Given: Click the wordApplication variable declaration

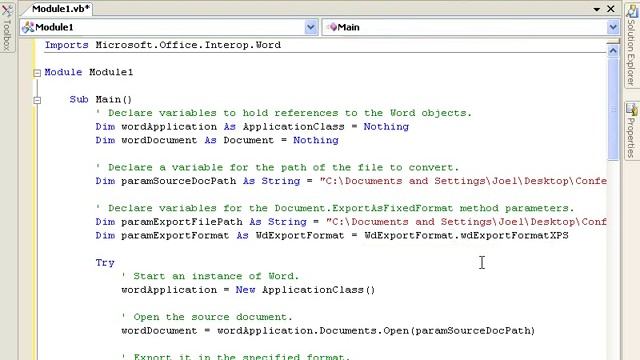Looking at the screenshot, I should click(x=169, y=127).
